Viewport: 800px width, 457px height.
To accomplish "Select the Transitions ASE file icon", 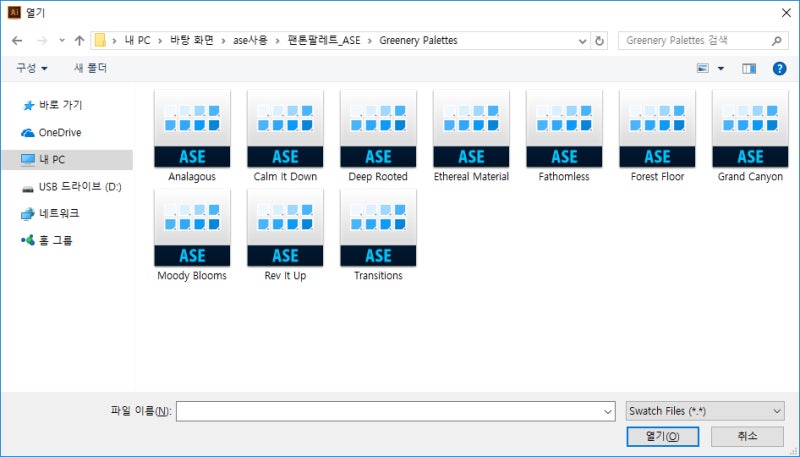I will click(x=378, y=227).
